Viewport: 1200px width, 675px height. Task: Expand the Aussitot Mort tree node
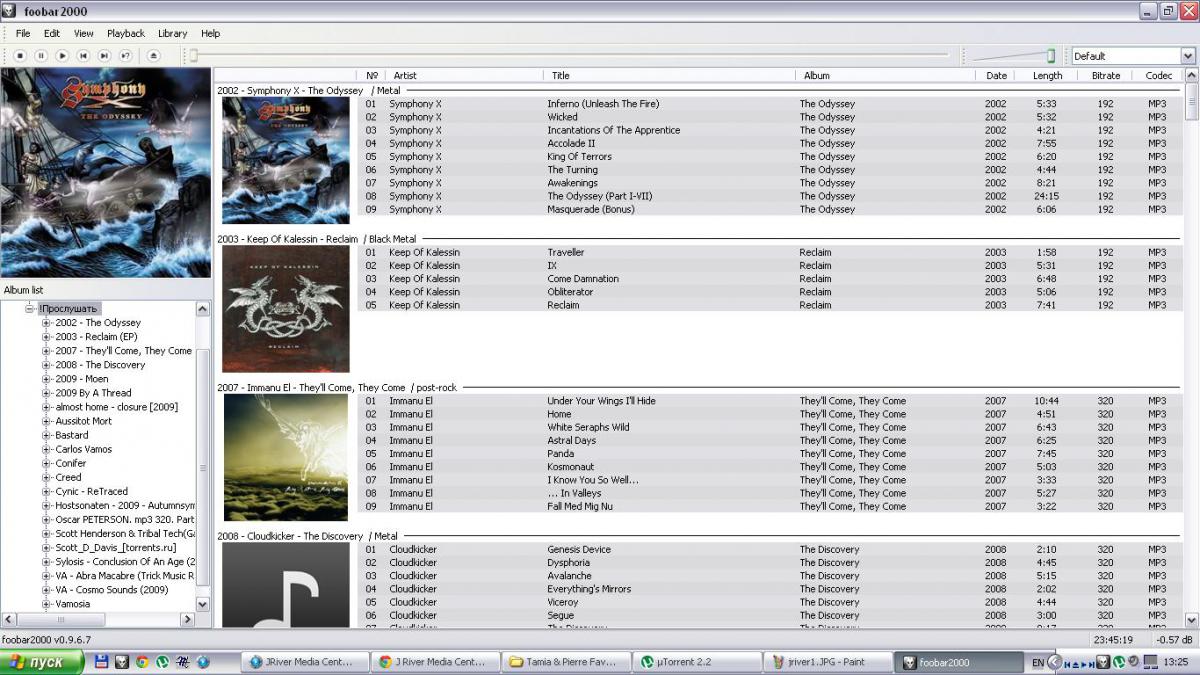pos(46,421)
